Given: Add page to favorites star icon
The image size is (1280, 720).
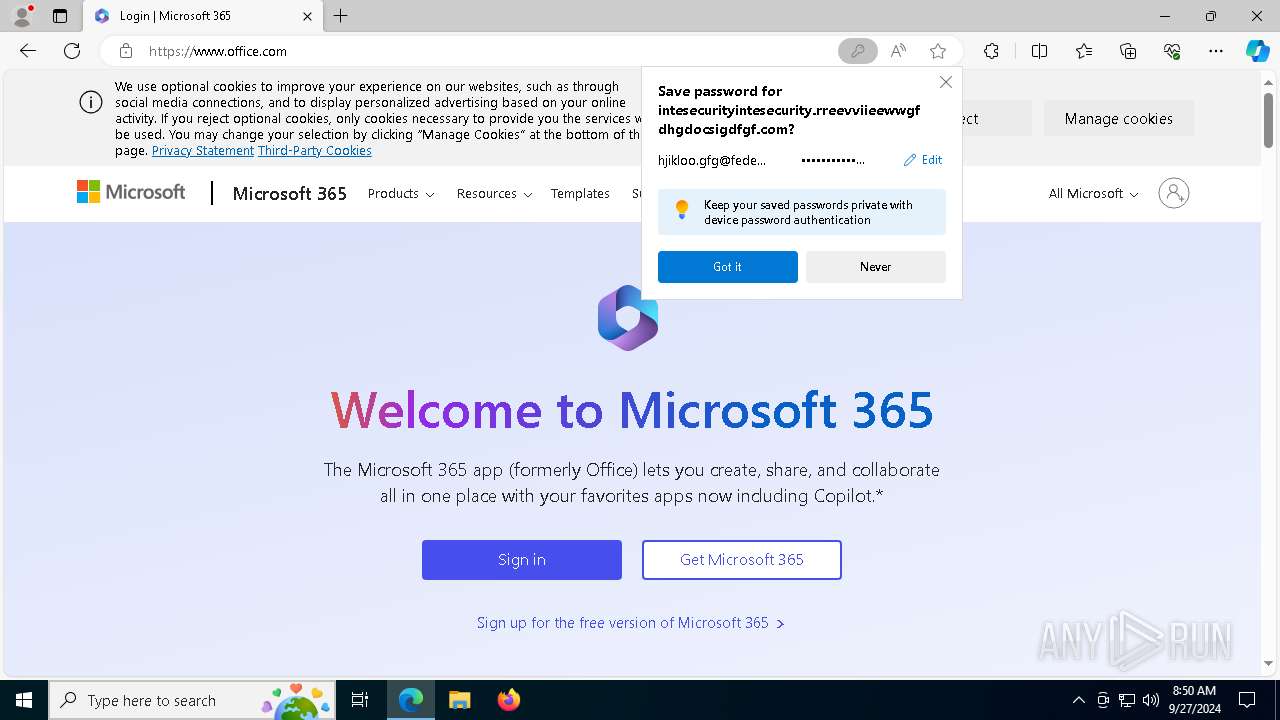Looking at the screenshot, I should click(x=938, y=51).
